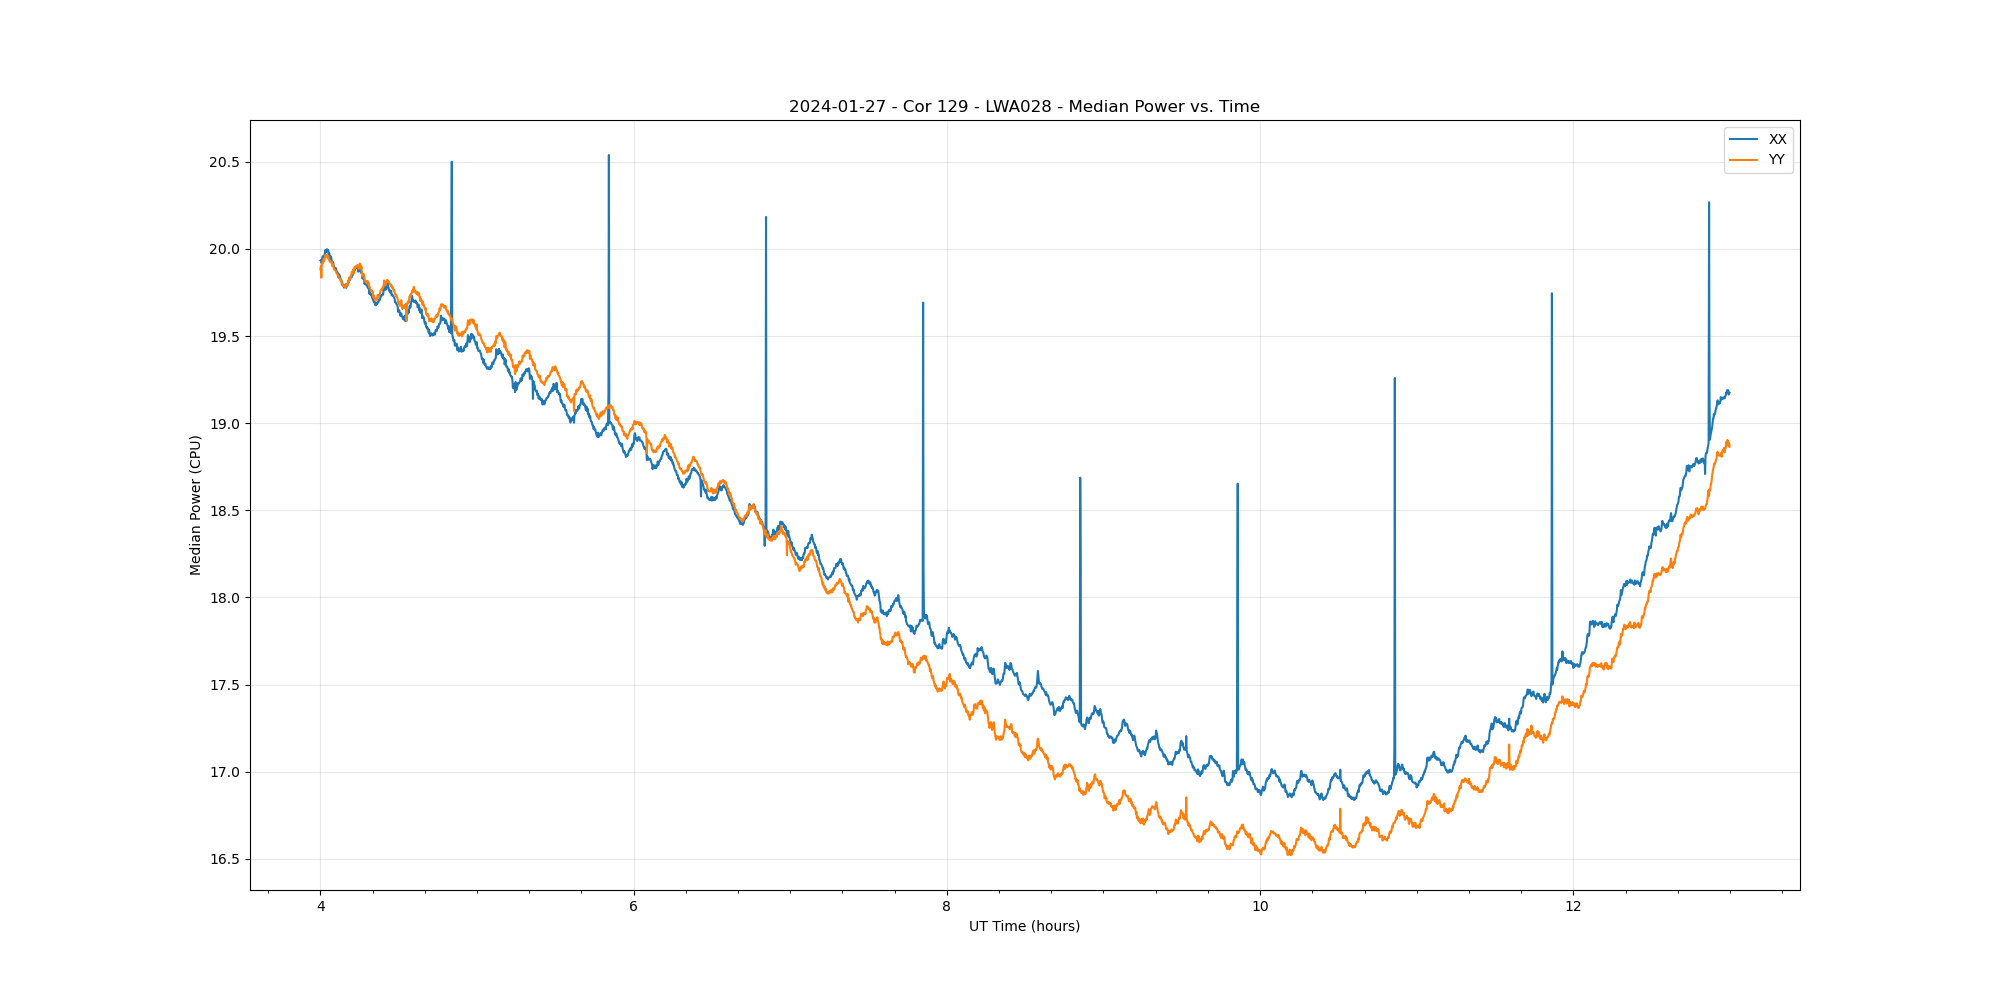Screen dimensions: 2000x1000
Task: Click x-axis tick label 4
Action: click(320, 907)
